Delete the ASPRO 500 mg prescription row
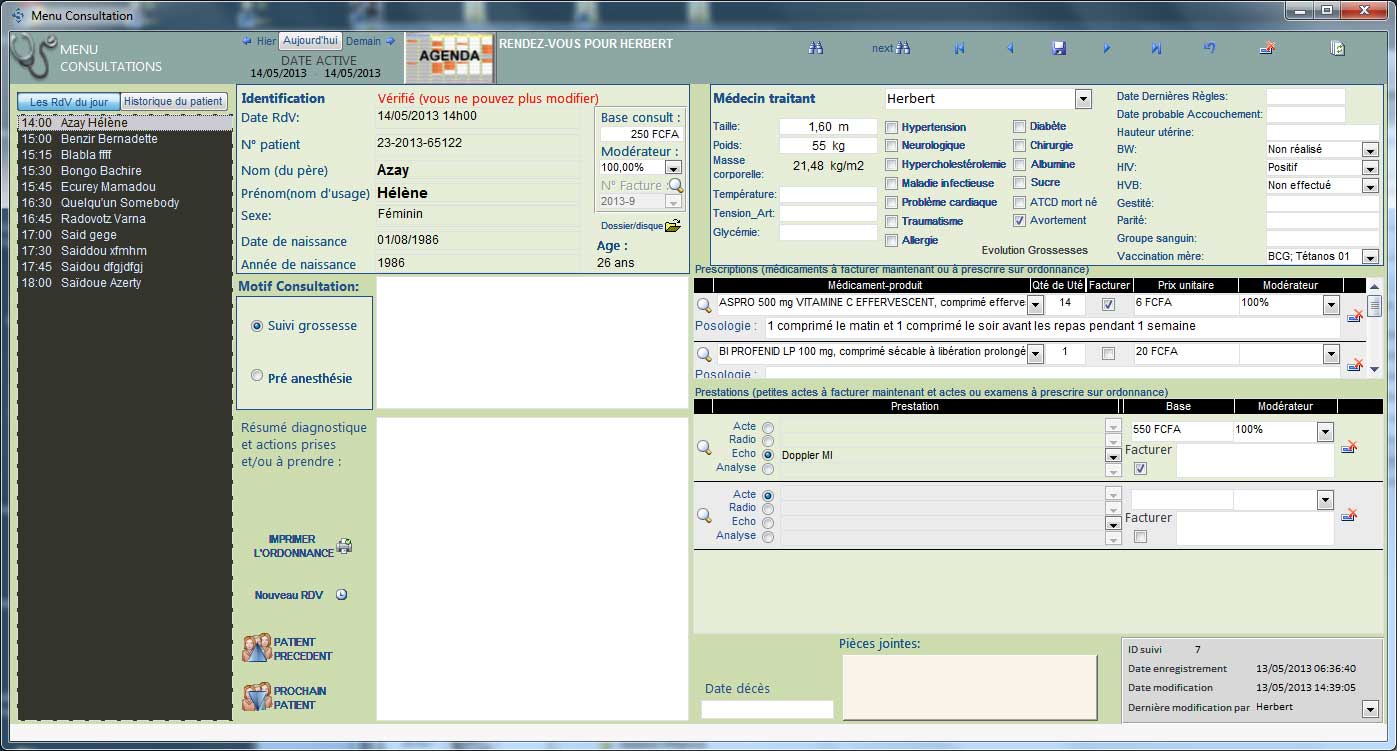Screen dimensions: 1397x751 point(1355,316)
